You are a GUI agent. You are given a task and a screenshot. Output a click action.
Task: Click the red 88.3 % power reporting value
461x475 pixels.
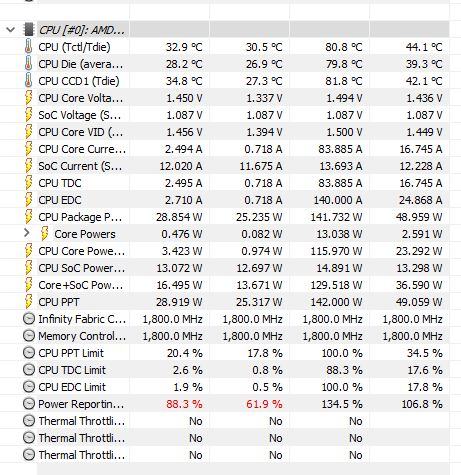click(184, 404)
